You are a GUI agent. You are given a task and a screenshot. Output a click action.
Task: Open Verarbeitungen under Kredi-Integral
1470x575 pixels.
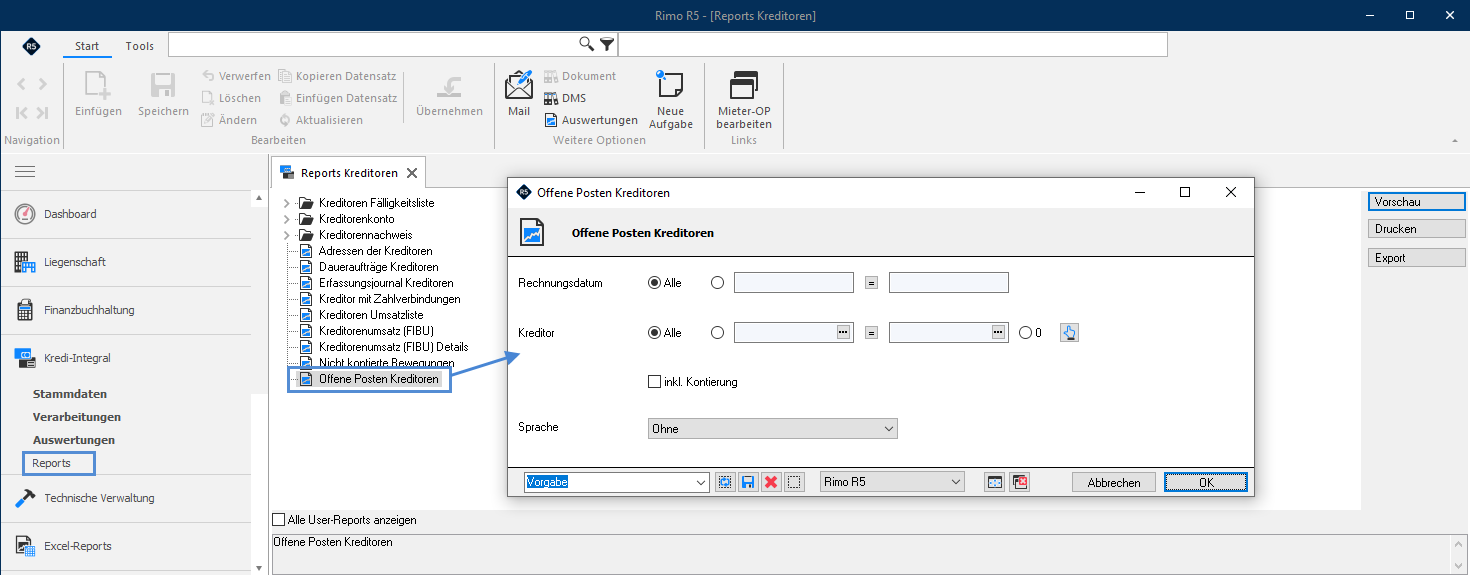click(x=77, y=417)
